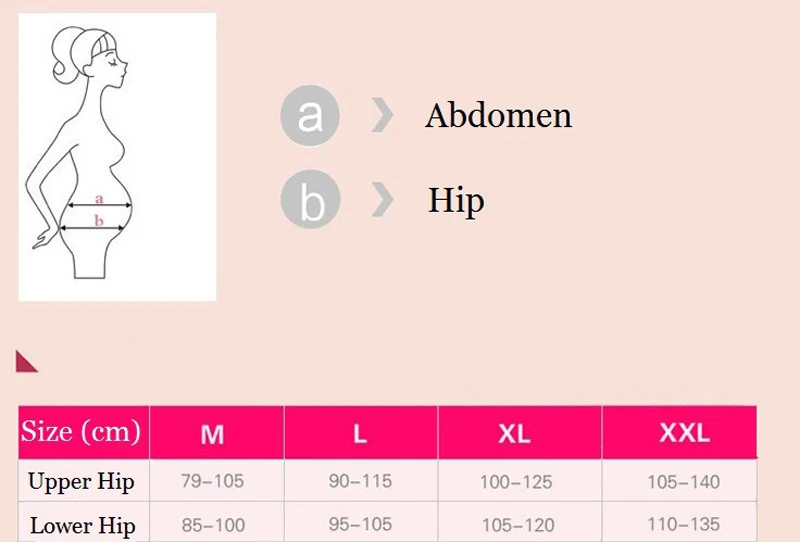This screenshot has width=800, height=542.
Task: Click the 85-100 Lower Hip value
Action: click(212, 525)
